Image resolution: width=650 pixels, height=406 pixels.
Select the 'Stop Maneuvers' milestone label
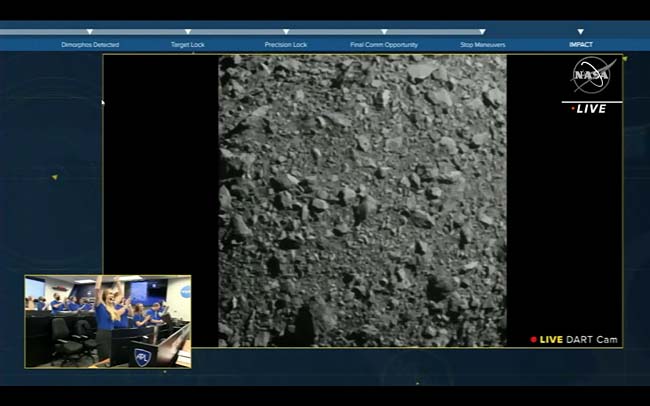pos(483,45)
